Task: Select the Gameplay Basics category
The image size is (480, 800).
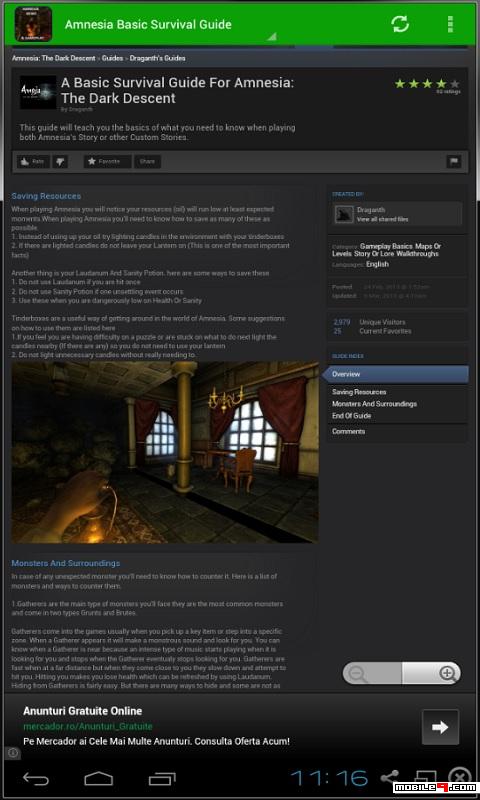Action: [386, 246]
